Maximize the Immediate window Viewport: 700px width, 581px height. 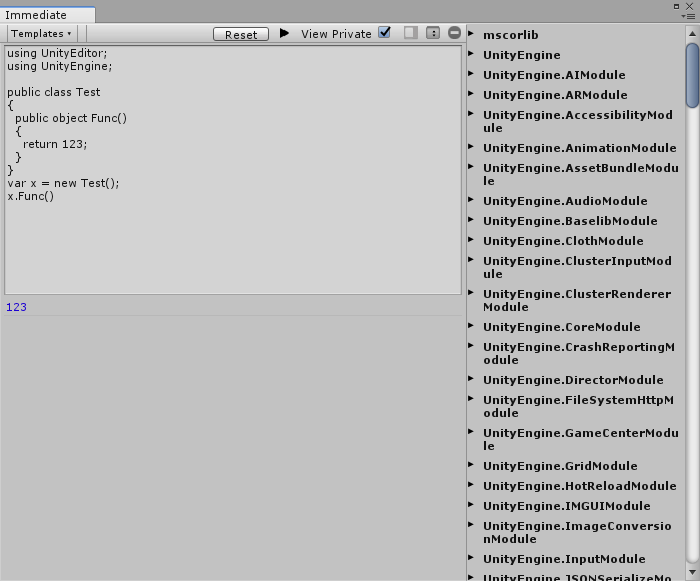(676, 6)
